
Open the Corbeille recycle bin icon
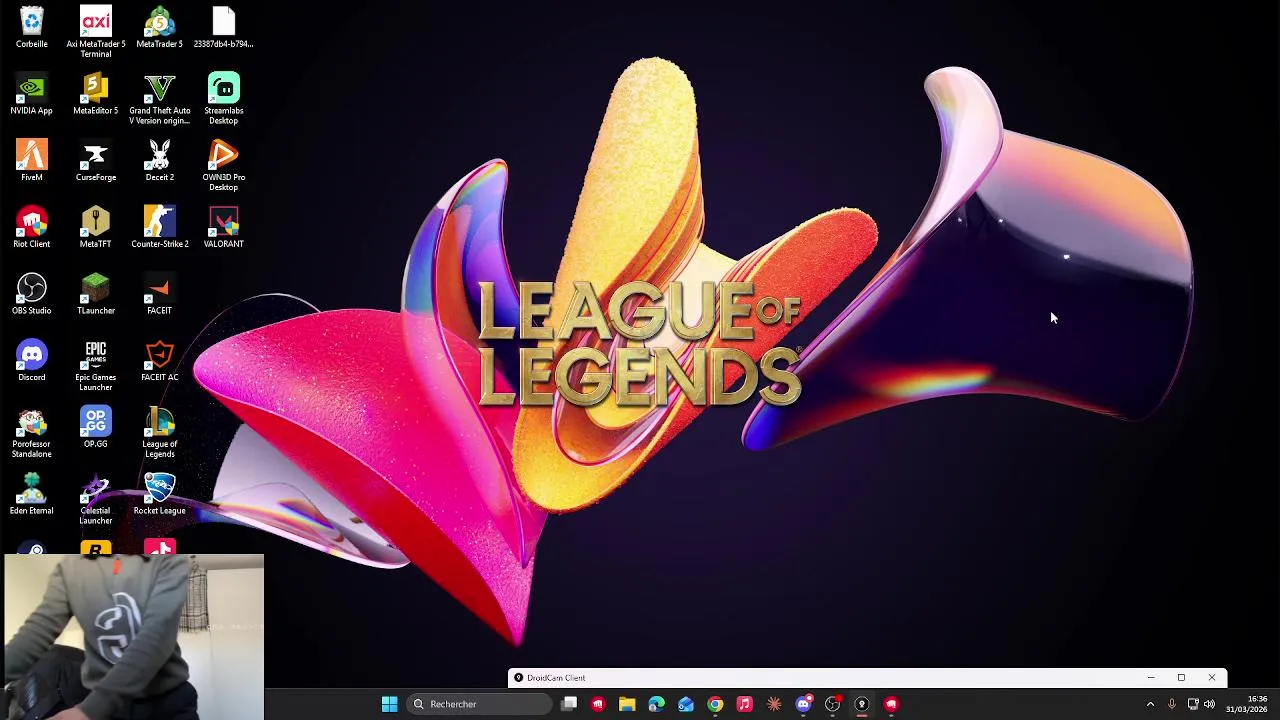(x=32, y=28)
